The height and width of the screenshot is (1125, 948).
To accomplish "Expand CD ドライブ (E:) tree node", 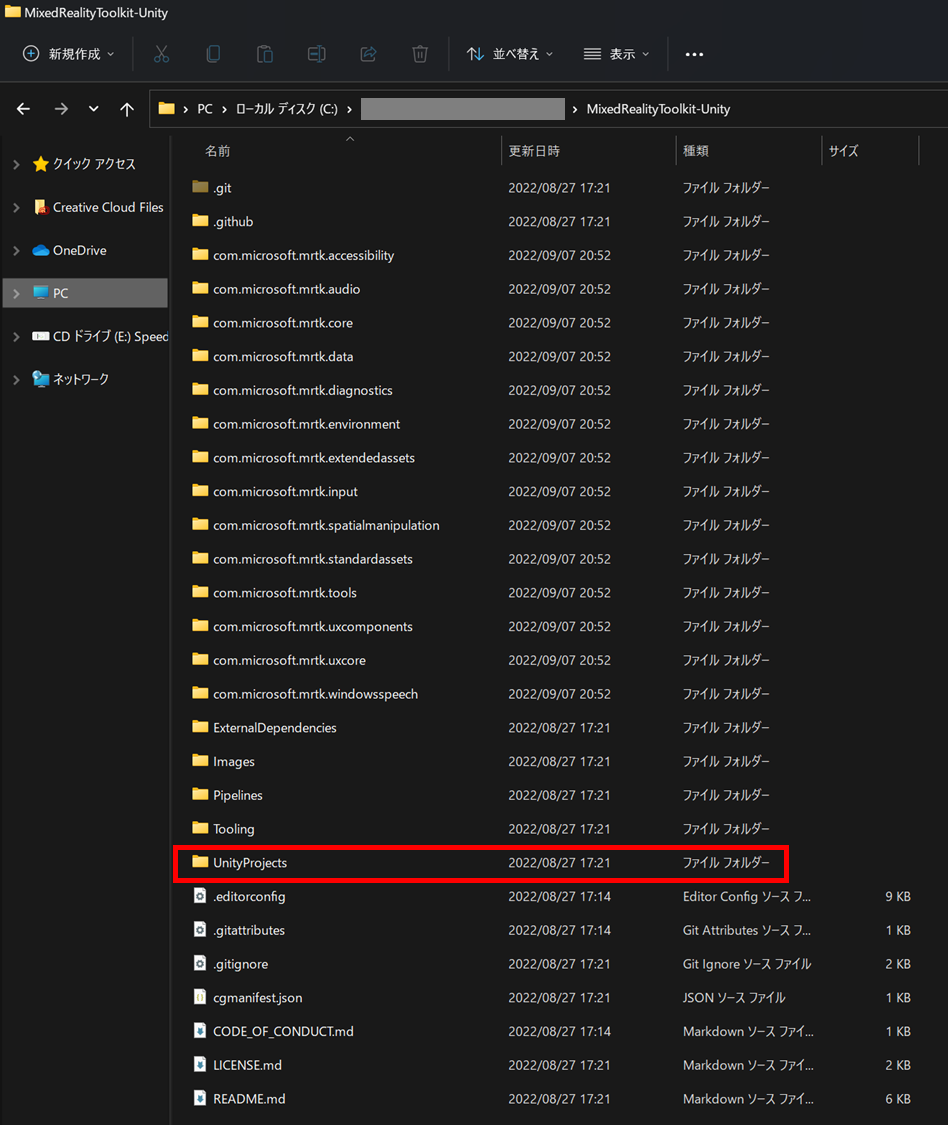I will coord(17,336).
